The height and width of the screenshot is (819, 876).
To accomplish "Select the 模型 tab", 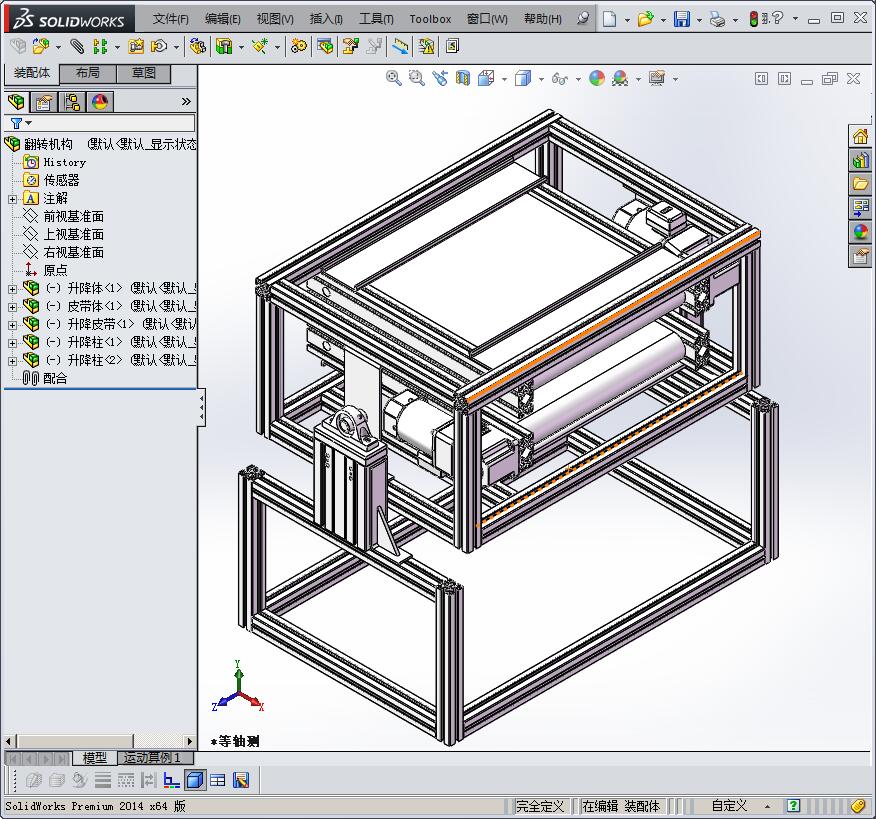I will coord(94,758).
